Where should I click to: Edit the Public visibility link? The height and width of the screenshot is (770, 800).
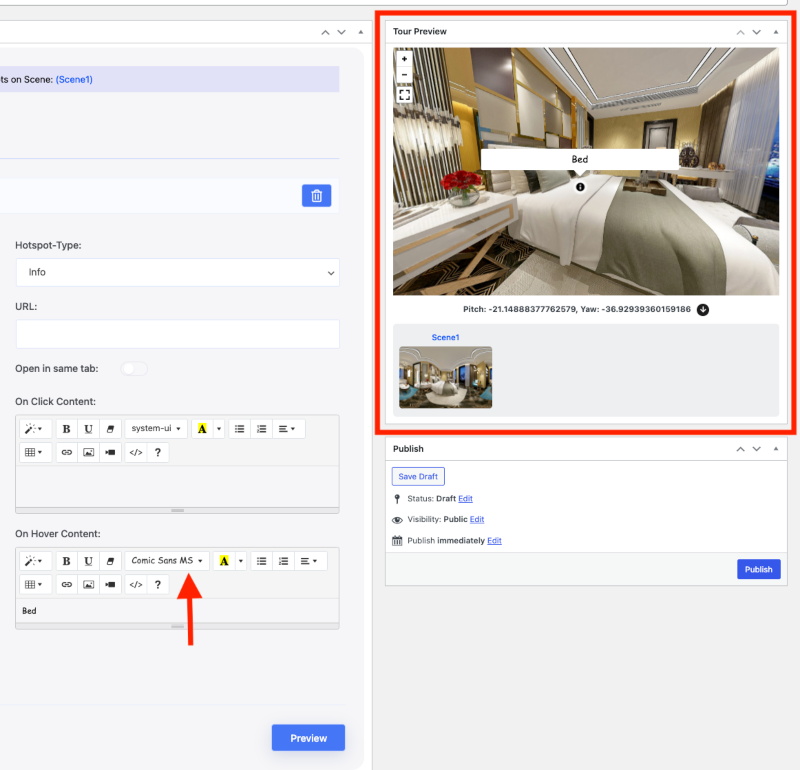[477, 519]
